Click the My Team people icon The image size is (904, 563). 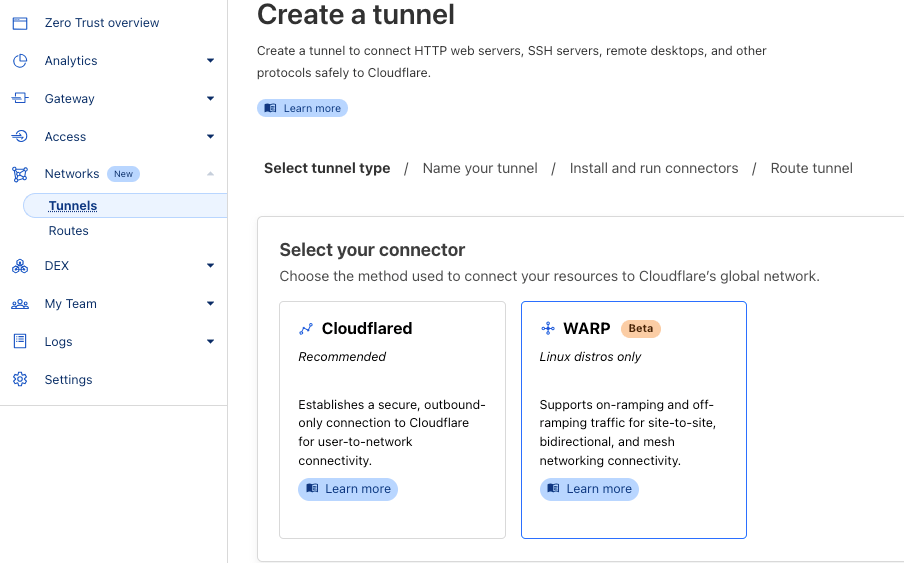tap(20, 304)
